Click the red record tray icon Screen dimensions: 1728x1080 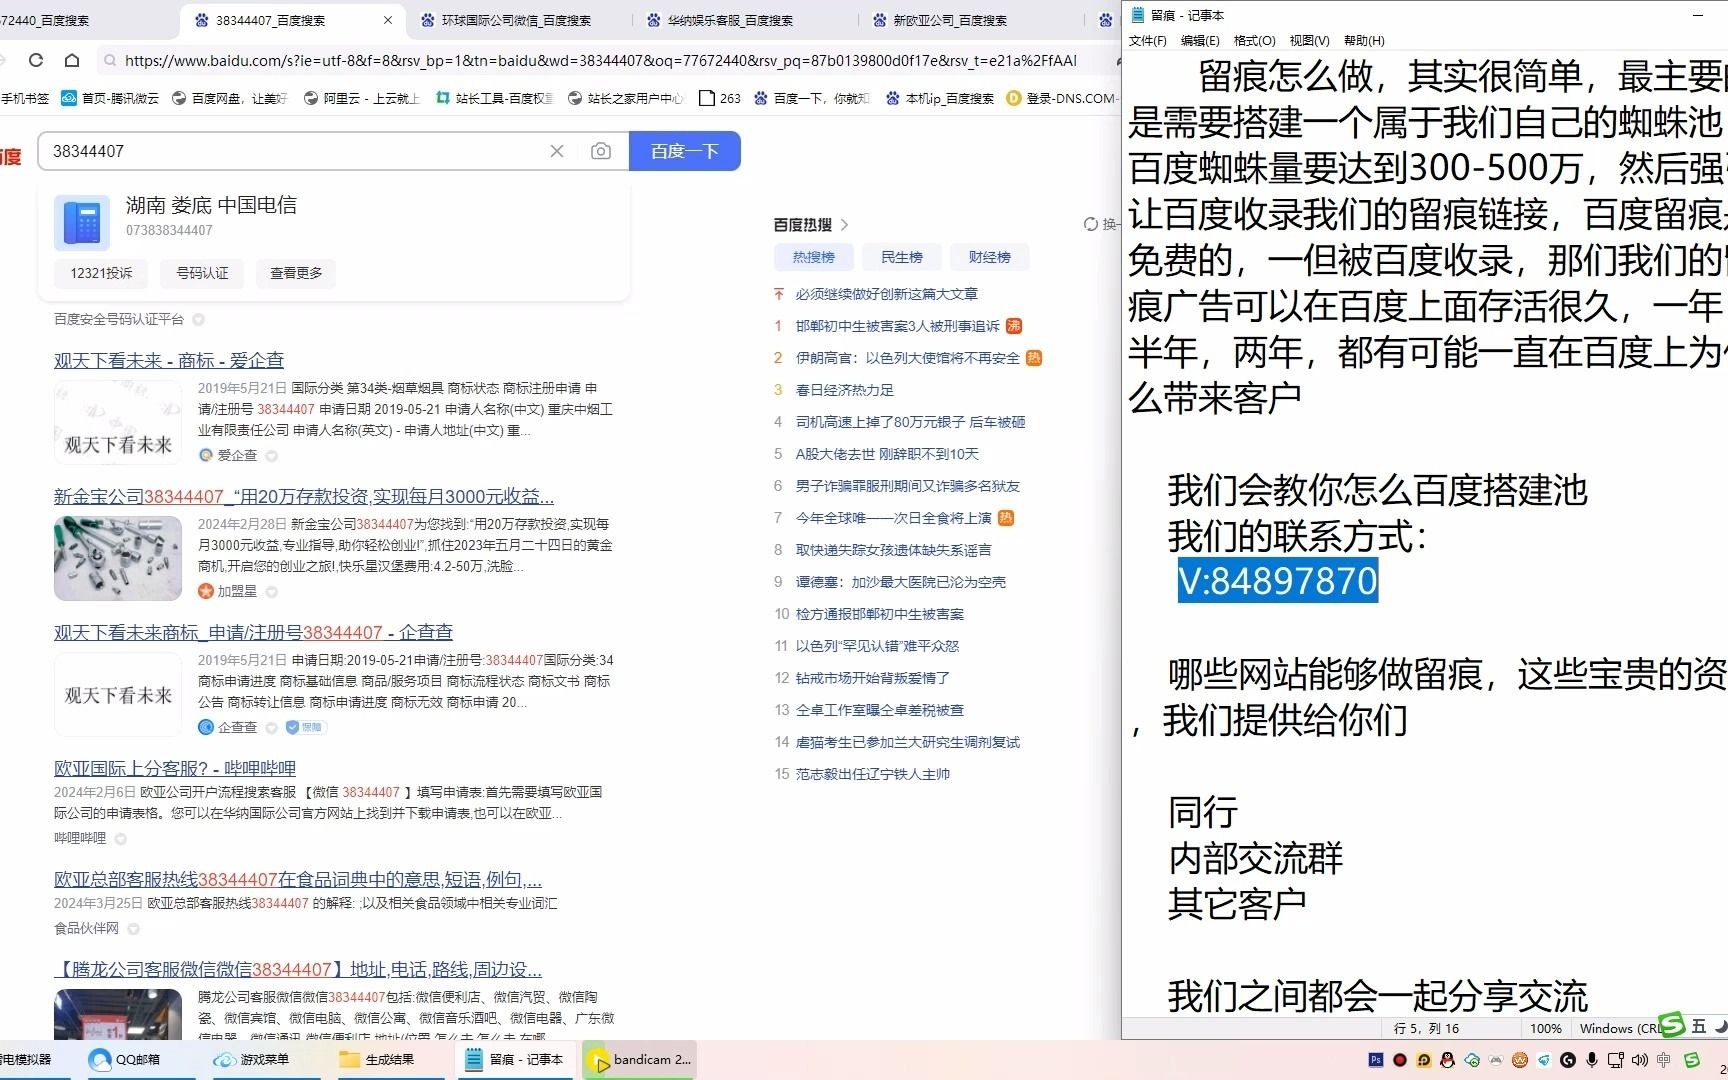click(1400, 1060)
